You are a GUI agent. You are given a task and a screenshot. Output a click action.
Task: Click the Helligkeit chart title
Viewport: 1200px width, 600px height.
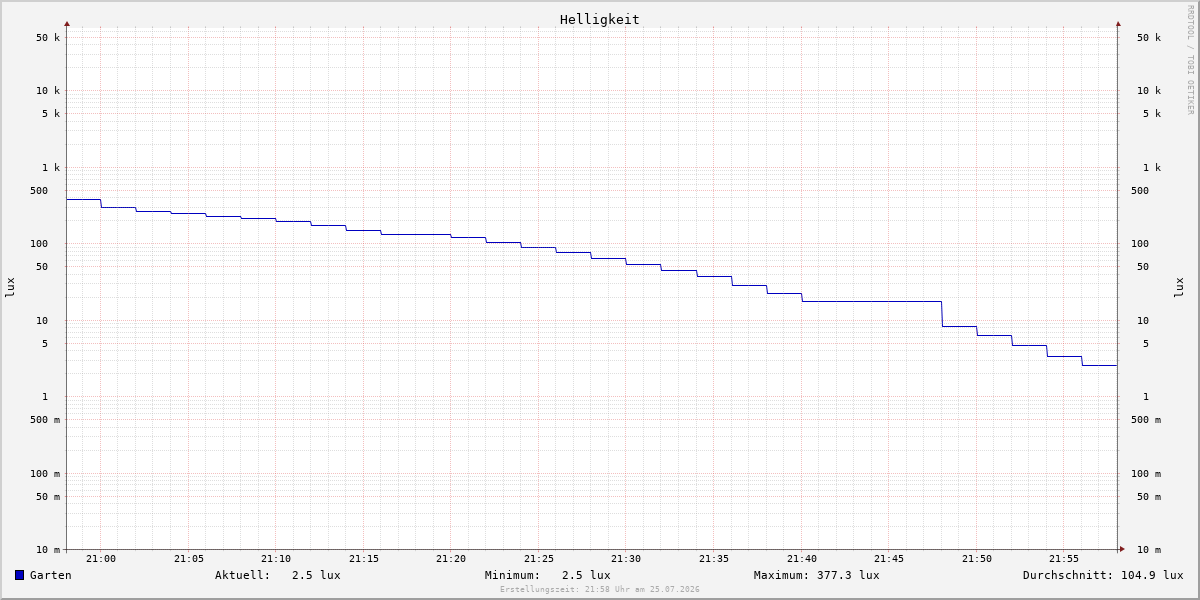pyautogui.click(x=600, y=19)
